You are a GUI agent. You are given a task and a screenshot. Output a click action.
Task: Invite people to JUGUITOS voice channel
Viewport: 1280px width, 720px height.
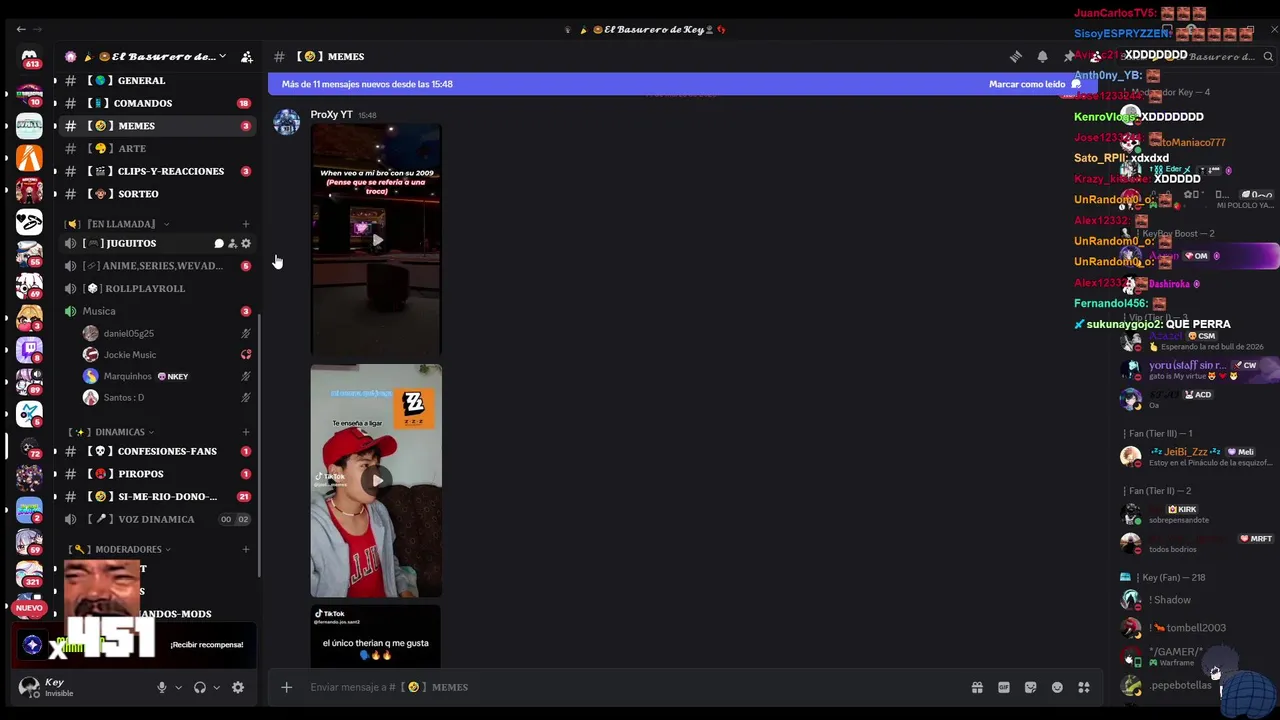[x=232, y=243]
